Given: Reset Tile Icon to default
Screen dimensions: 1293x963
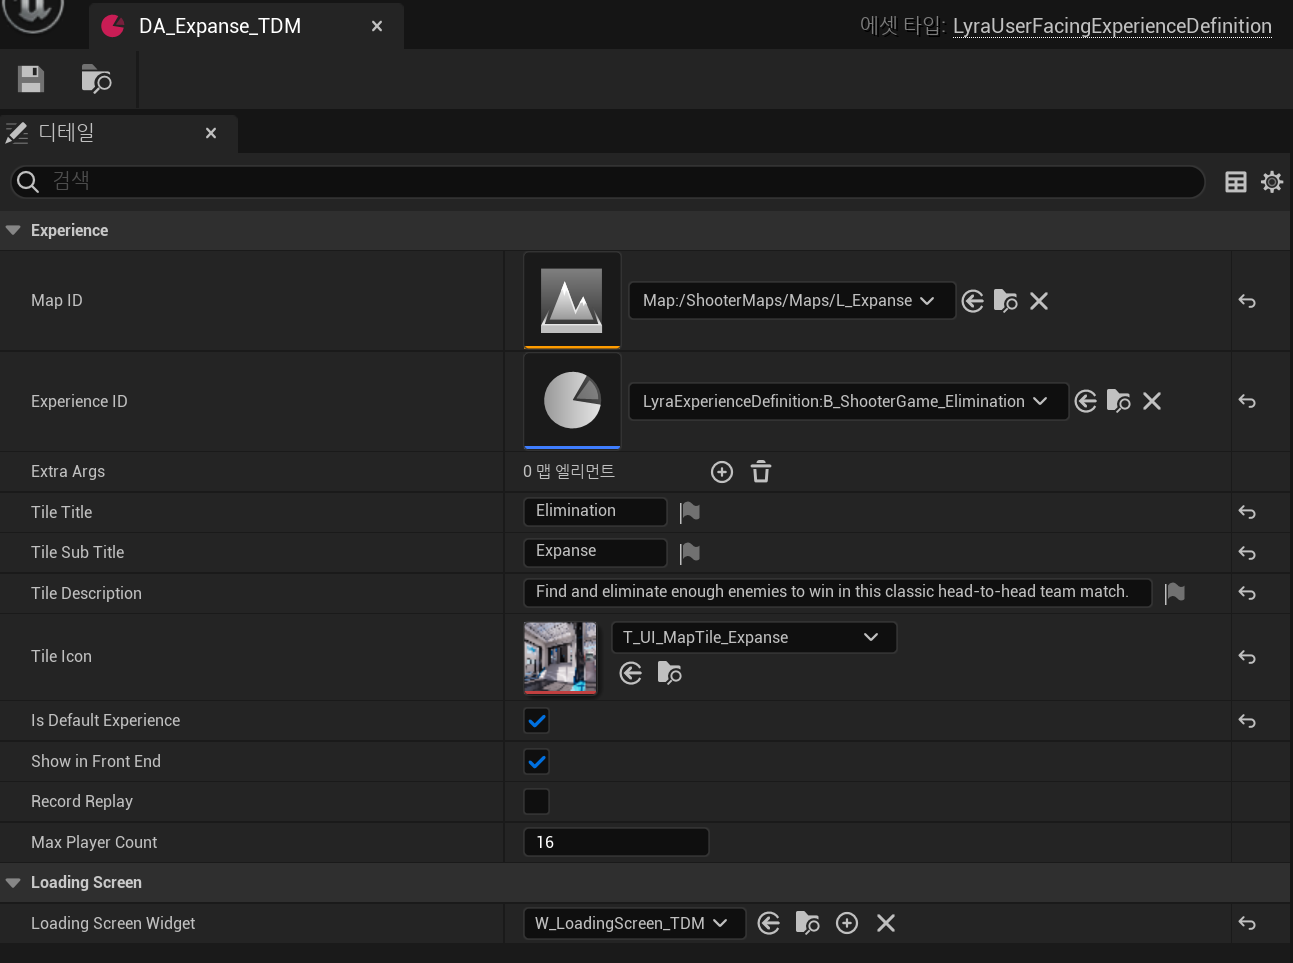Looking at the screenshot, I should coord(1247,657).
